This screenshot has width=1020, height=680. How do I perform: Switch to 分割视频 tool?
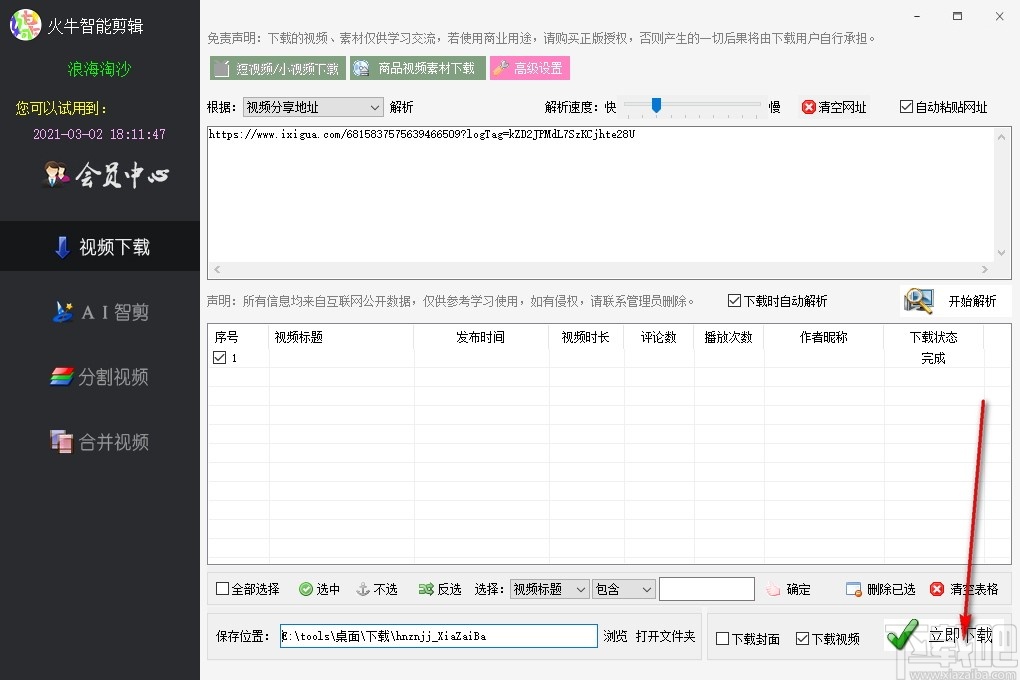click(x=100, y=377)
